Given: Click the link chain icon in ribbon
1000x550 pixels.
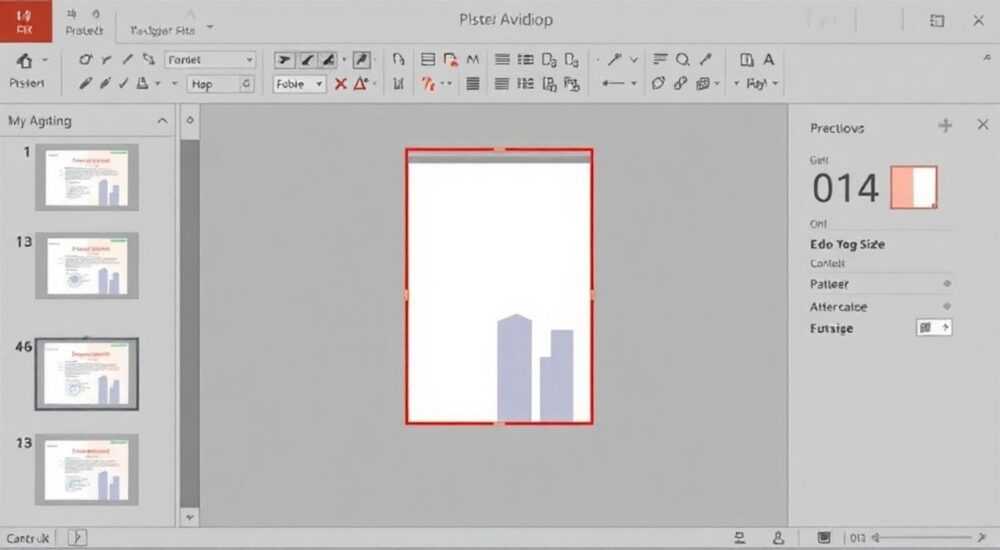Looking at the screenshot, I should pyautogui.click(x=680, y=83).
